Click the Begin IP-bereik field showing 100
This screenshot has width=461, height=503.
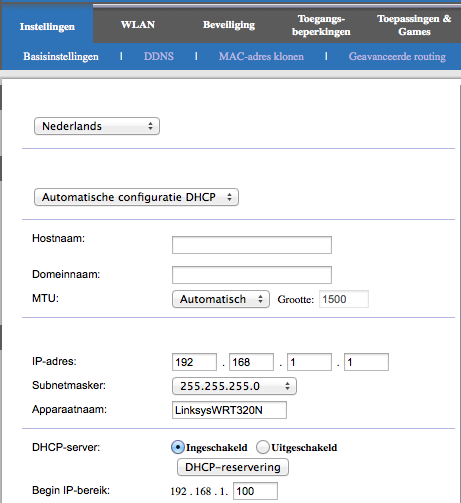255,491
